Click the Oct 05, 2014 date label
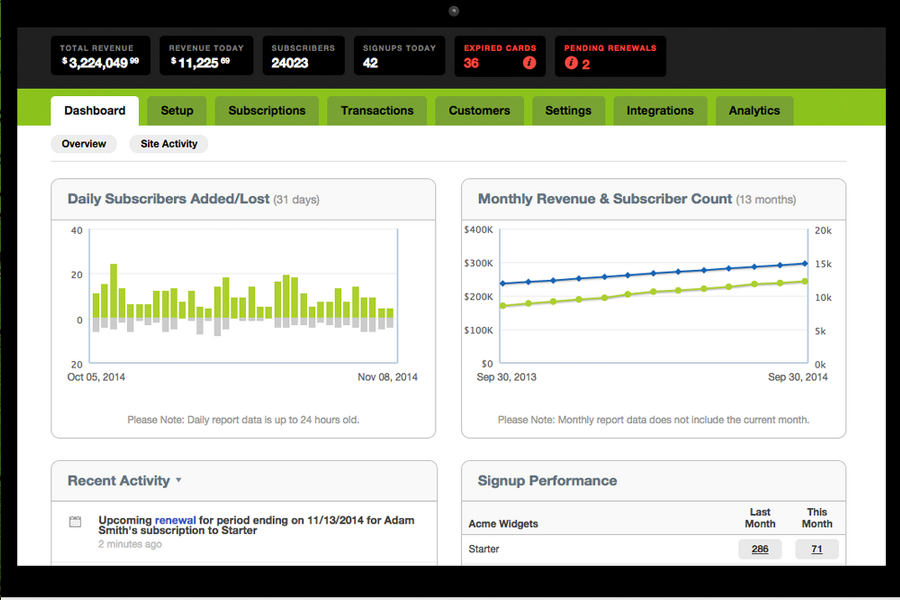900x600 pixels. tap(96, 377)
